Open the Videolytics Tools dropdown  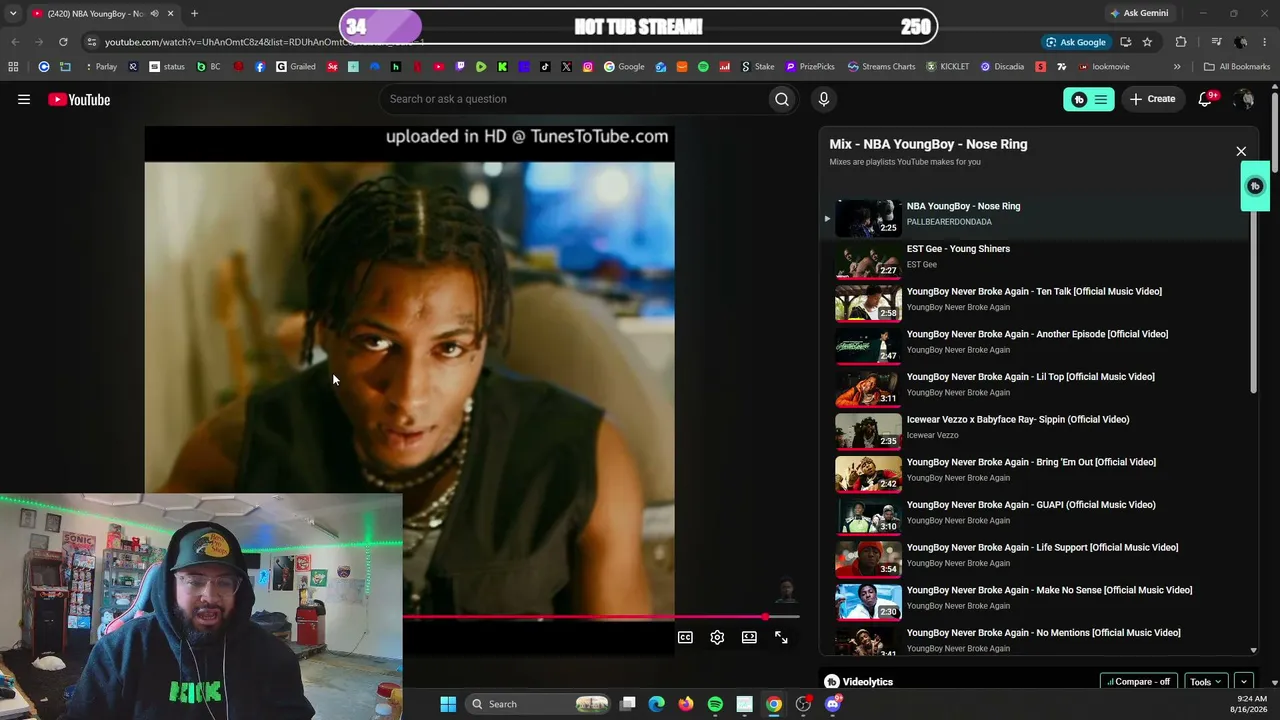click(x=1206, y=682)
